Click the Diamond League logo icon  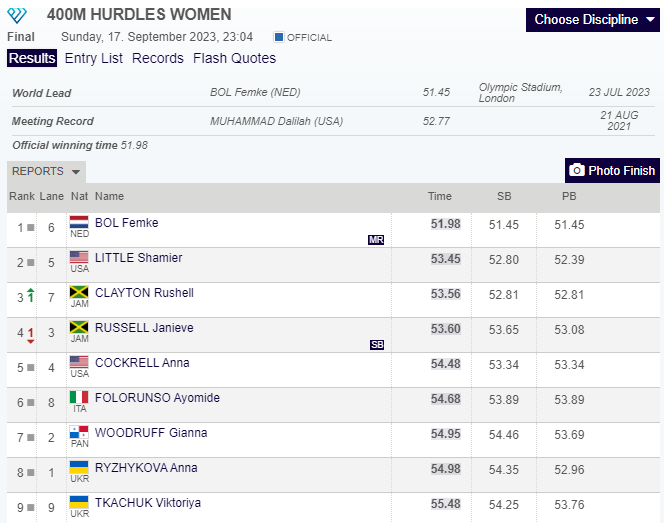21,16
